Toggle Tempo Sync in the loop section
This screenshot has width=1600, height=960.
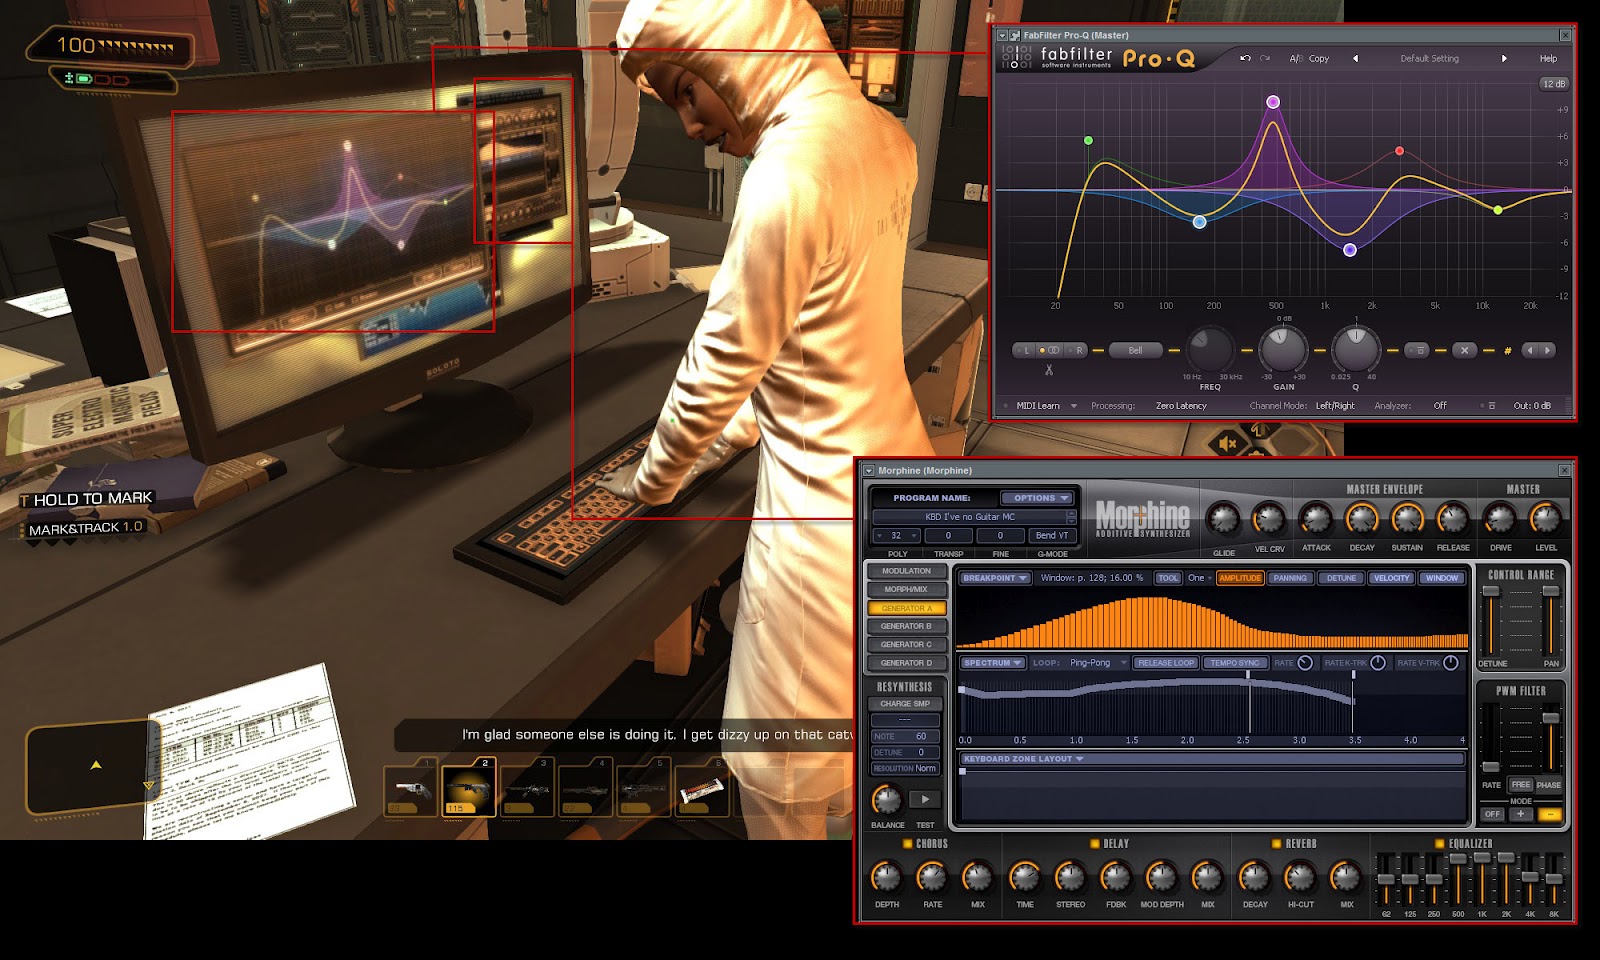tap(1234, 663)
